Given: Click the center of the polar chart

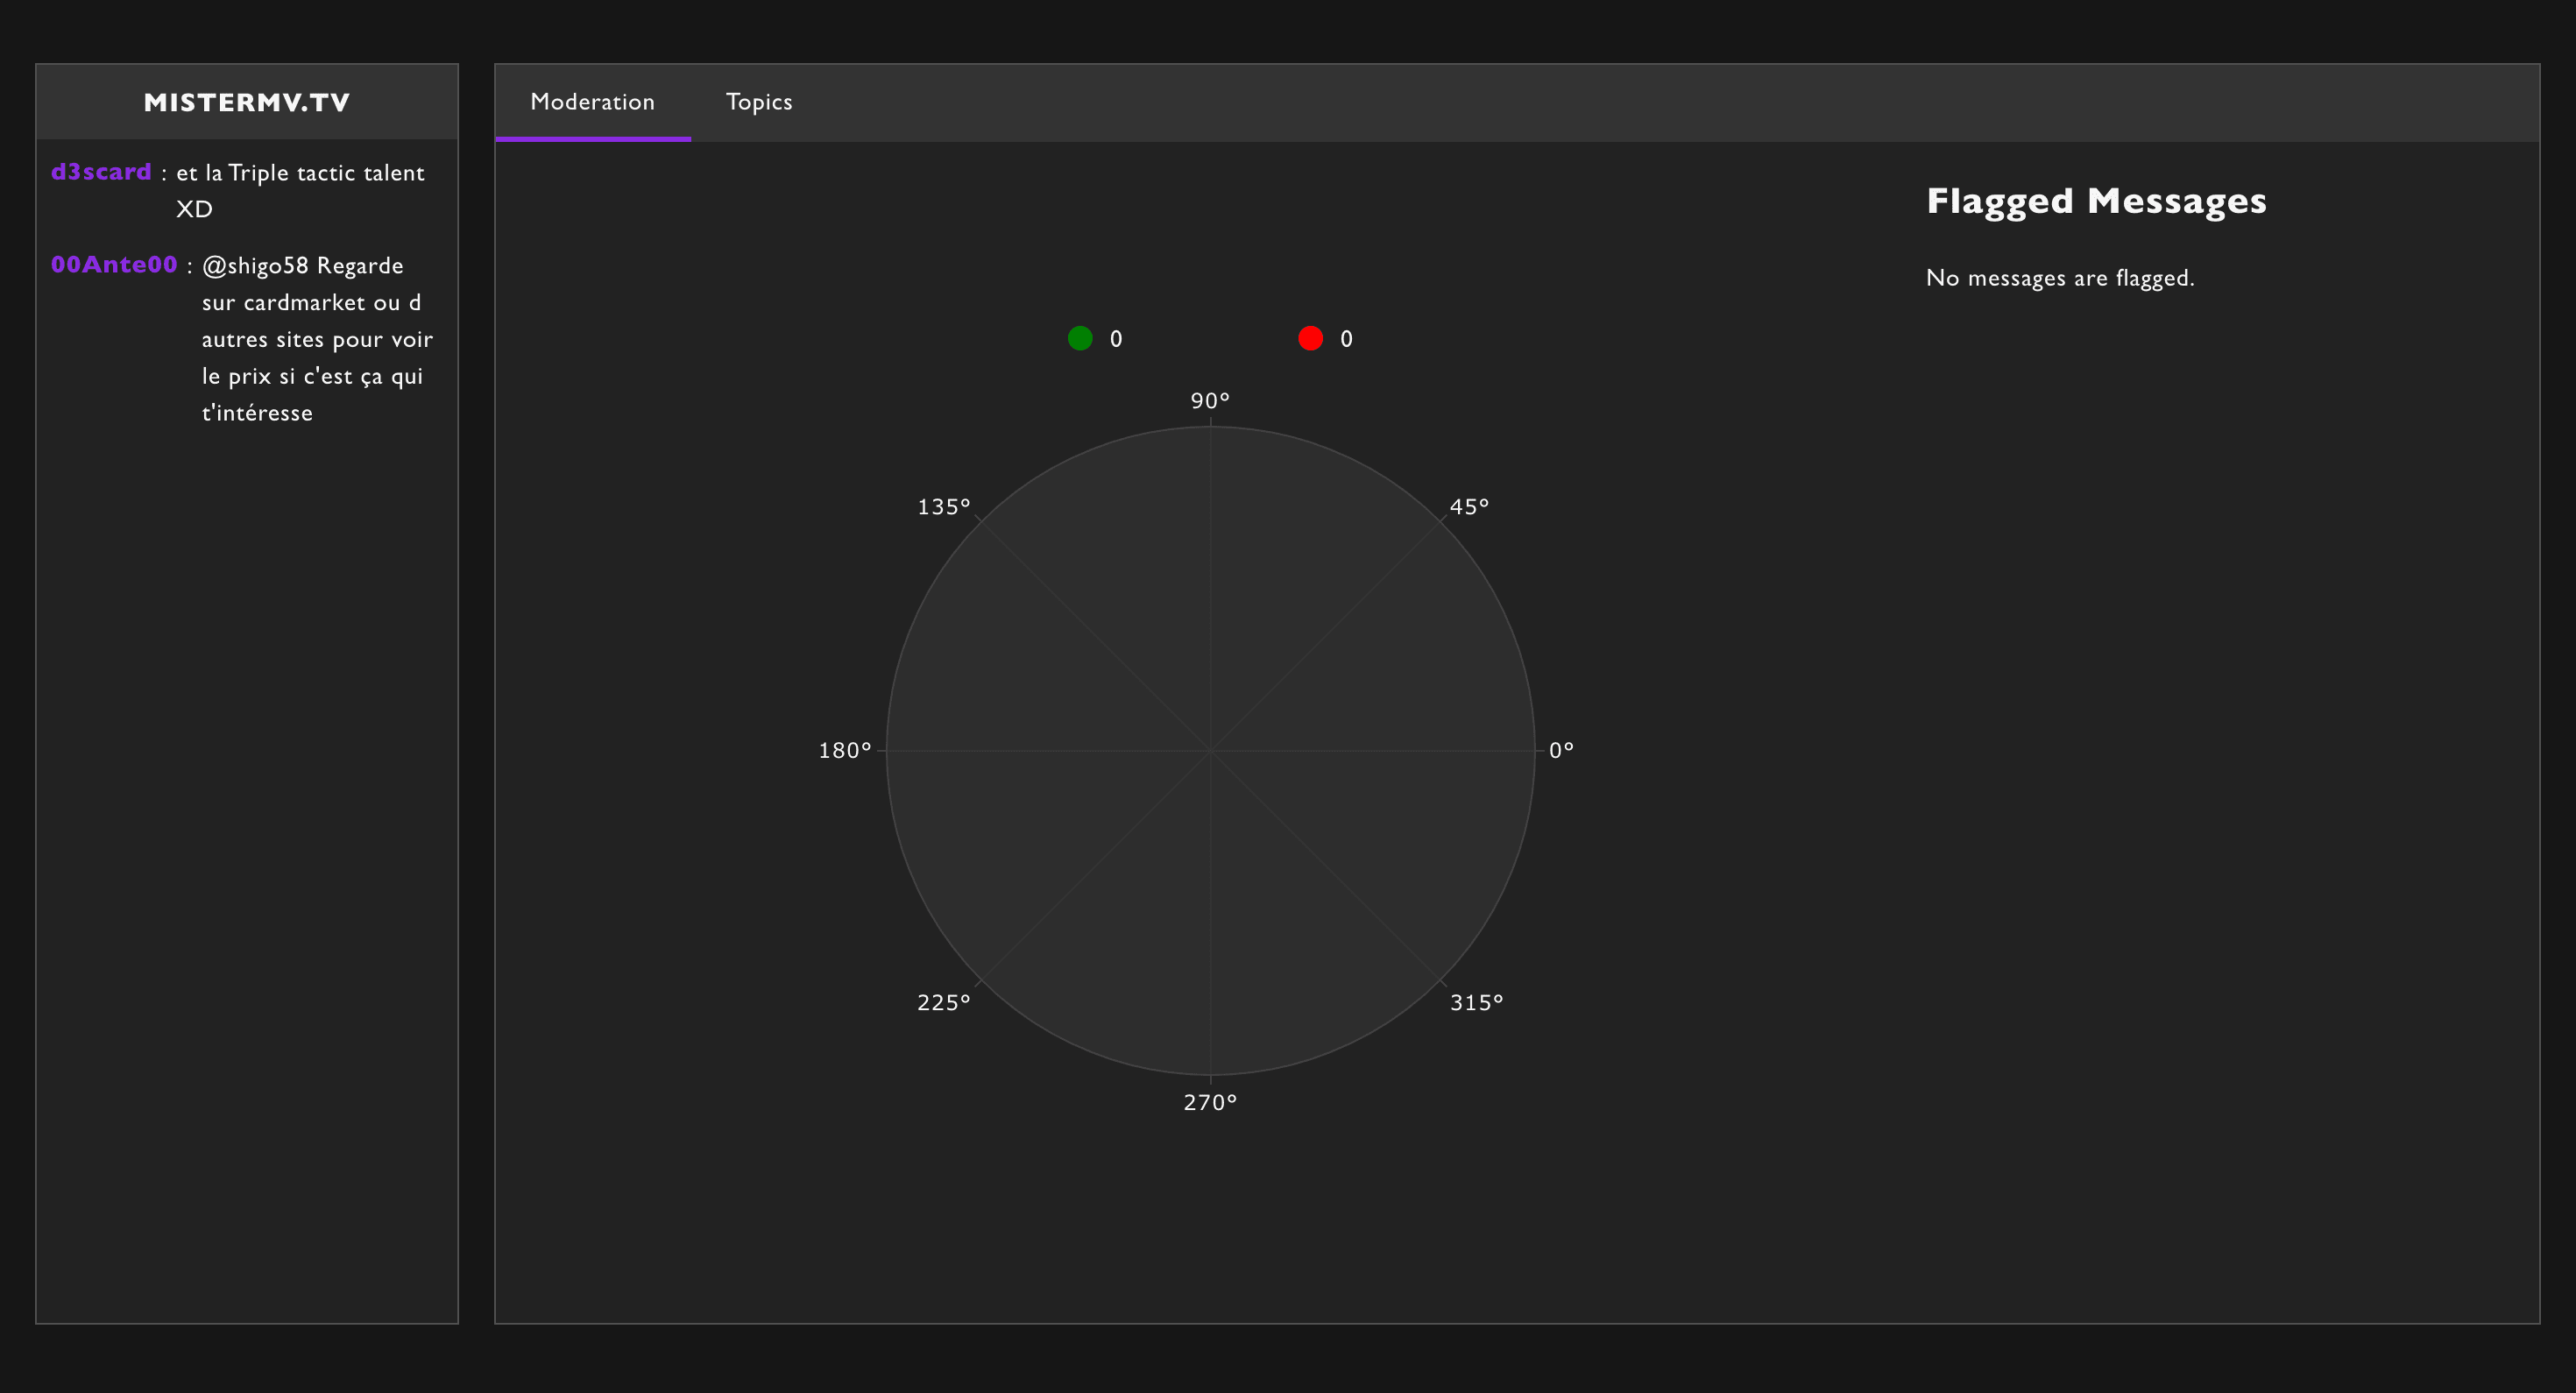Looking at the screenshot, I should [x=1210, y=751].
